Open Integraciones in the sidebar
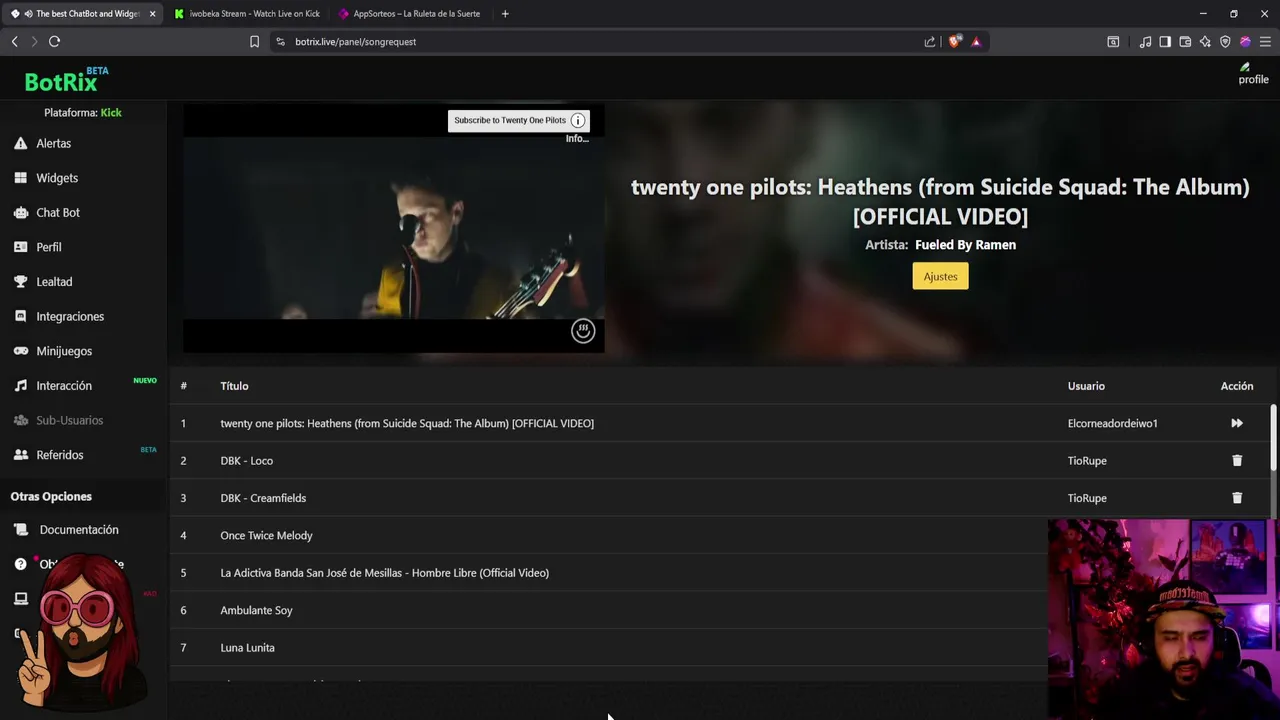The width and height of the screenshot is (1280, 720). 70,316
